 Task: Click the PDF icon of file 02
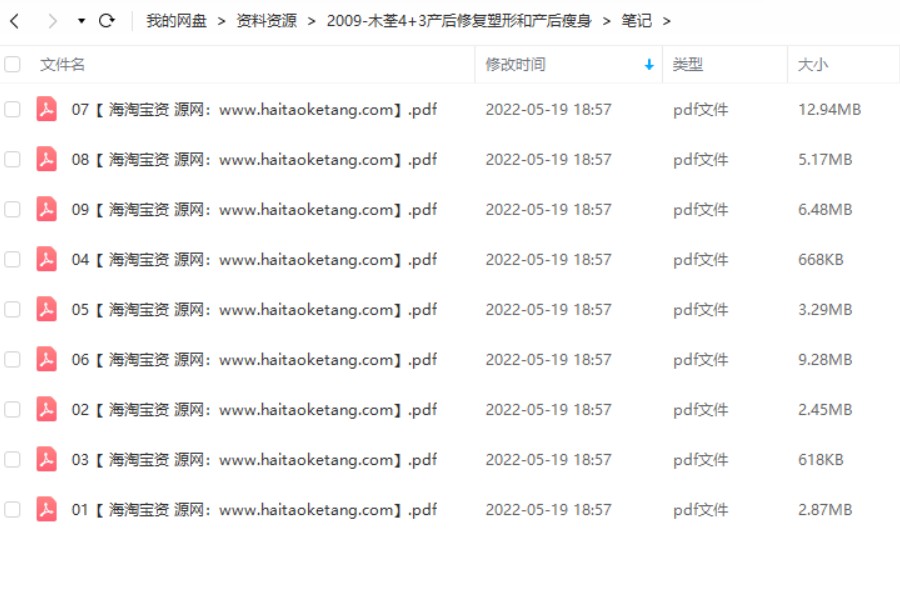[46, 409]
